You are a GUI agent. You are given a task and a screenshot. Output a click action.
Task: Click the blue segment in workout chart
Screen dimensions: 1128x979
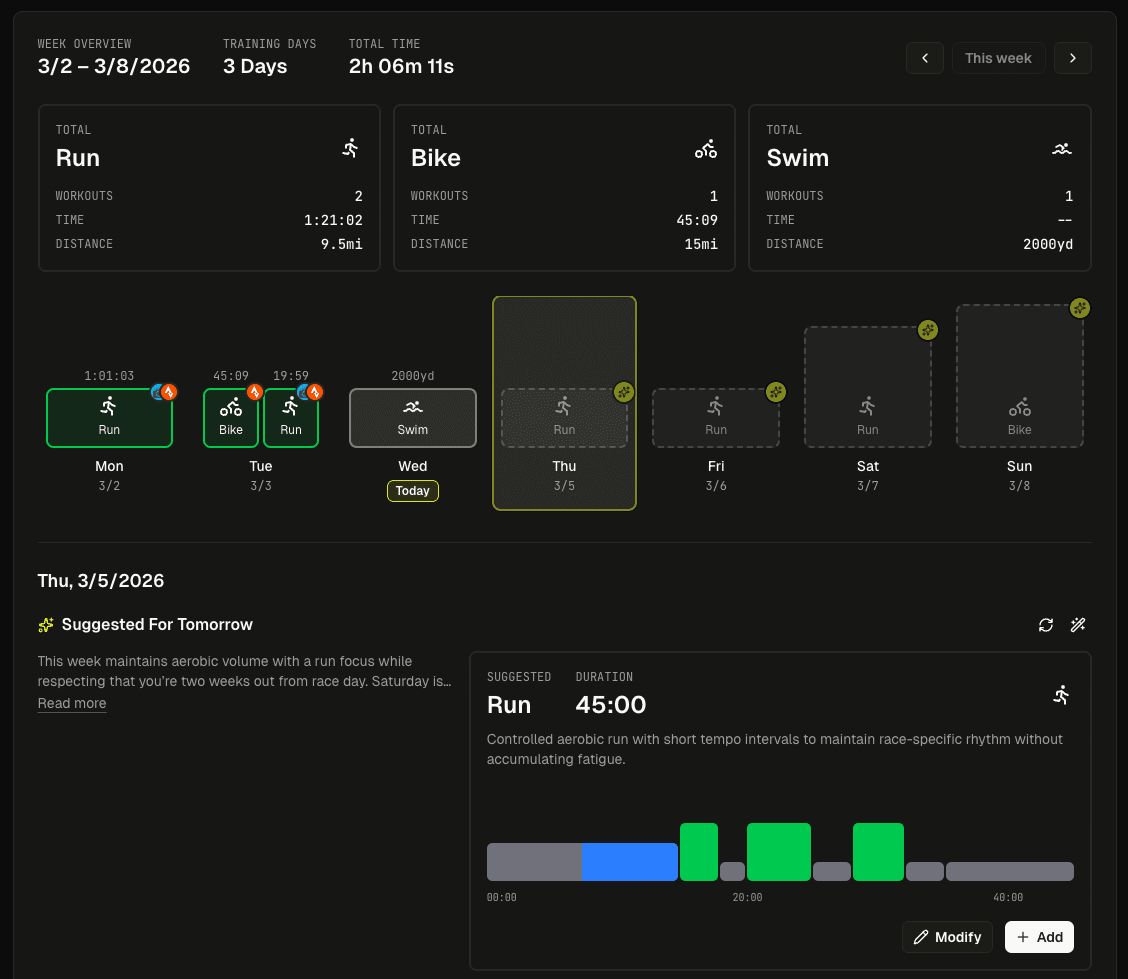pos(629,862)
